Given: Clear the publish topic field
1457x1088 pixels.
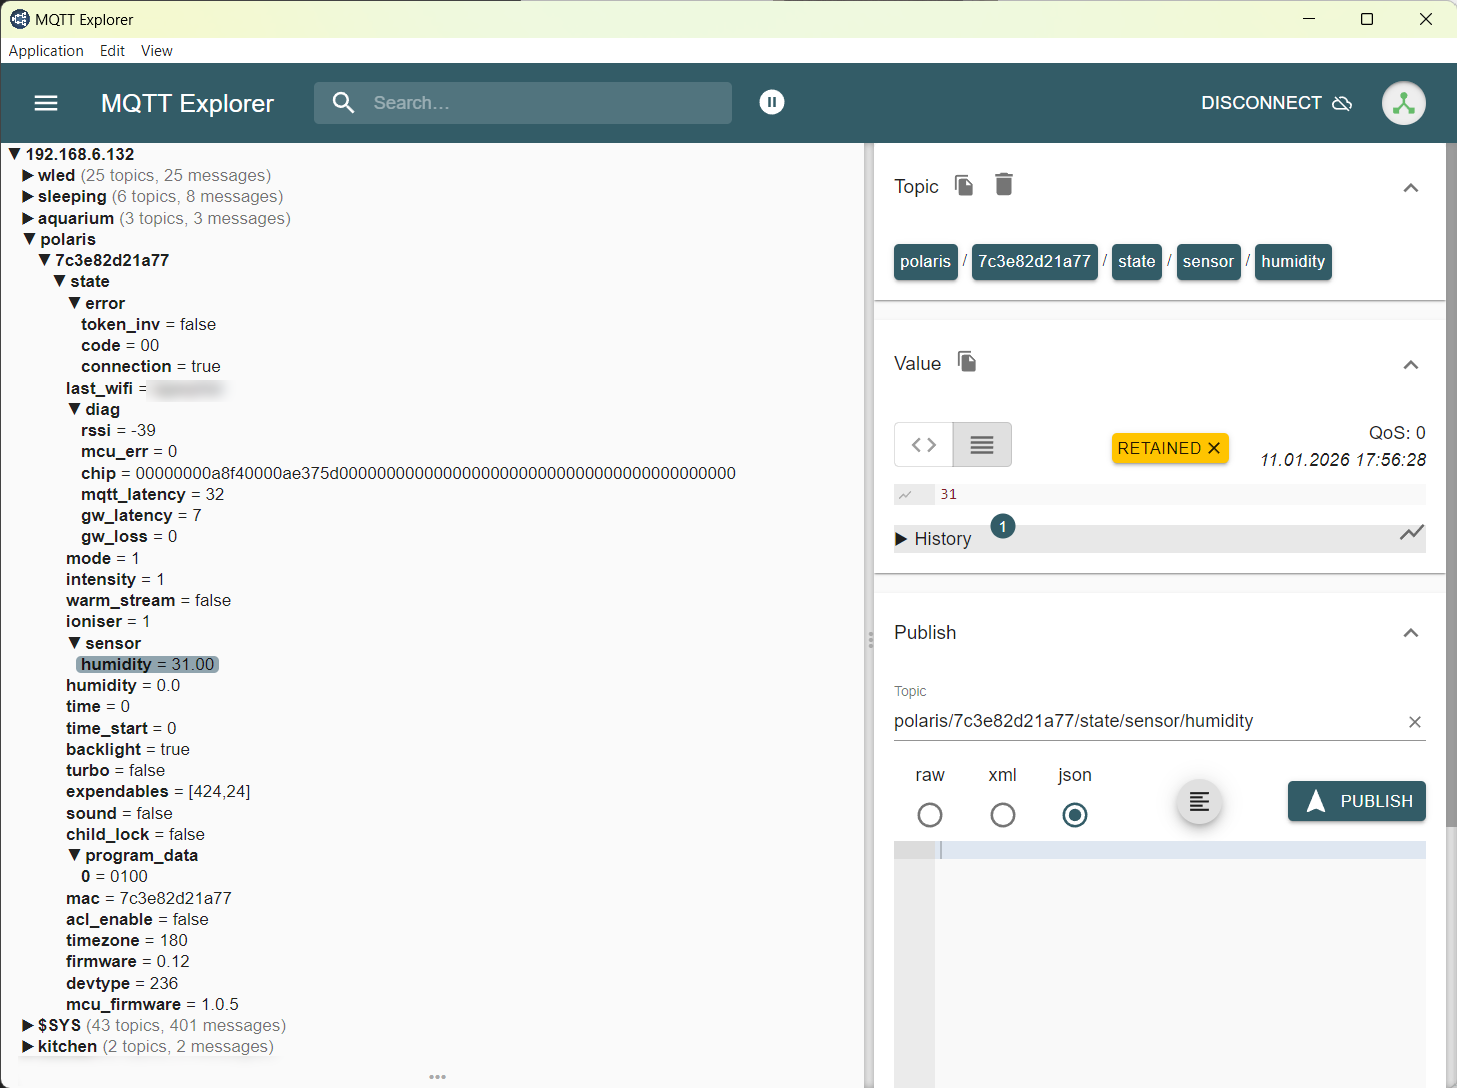Looking at the screenshot, I should click(1414, 722).
